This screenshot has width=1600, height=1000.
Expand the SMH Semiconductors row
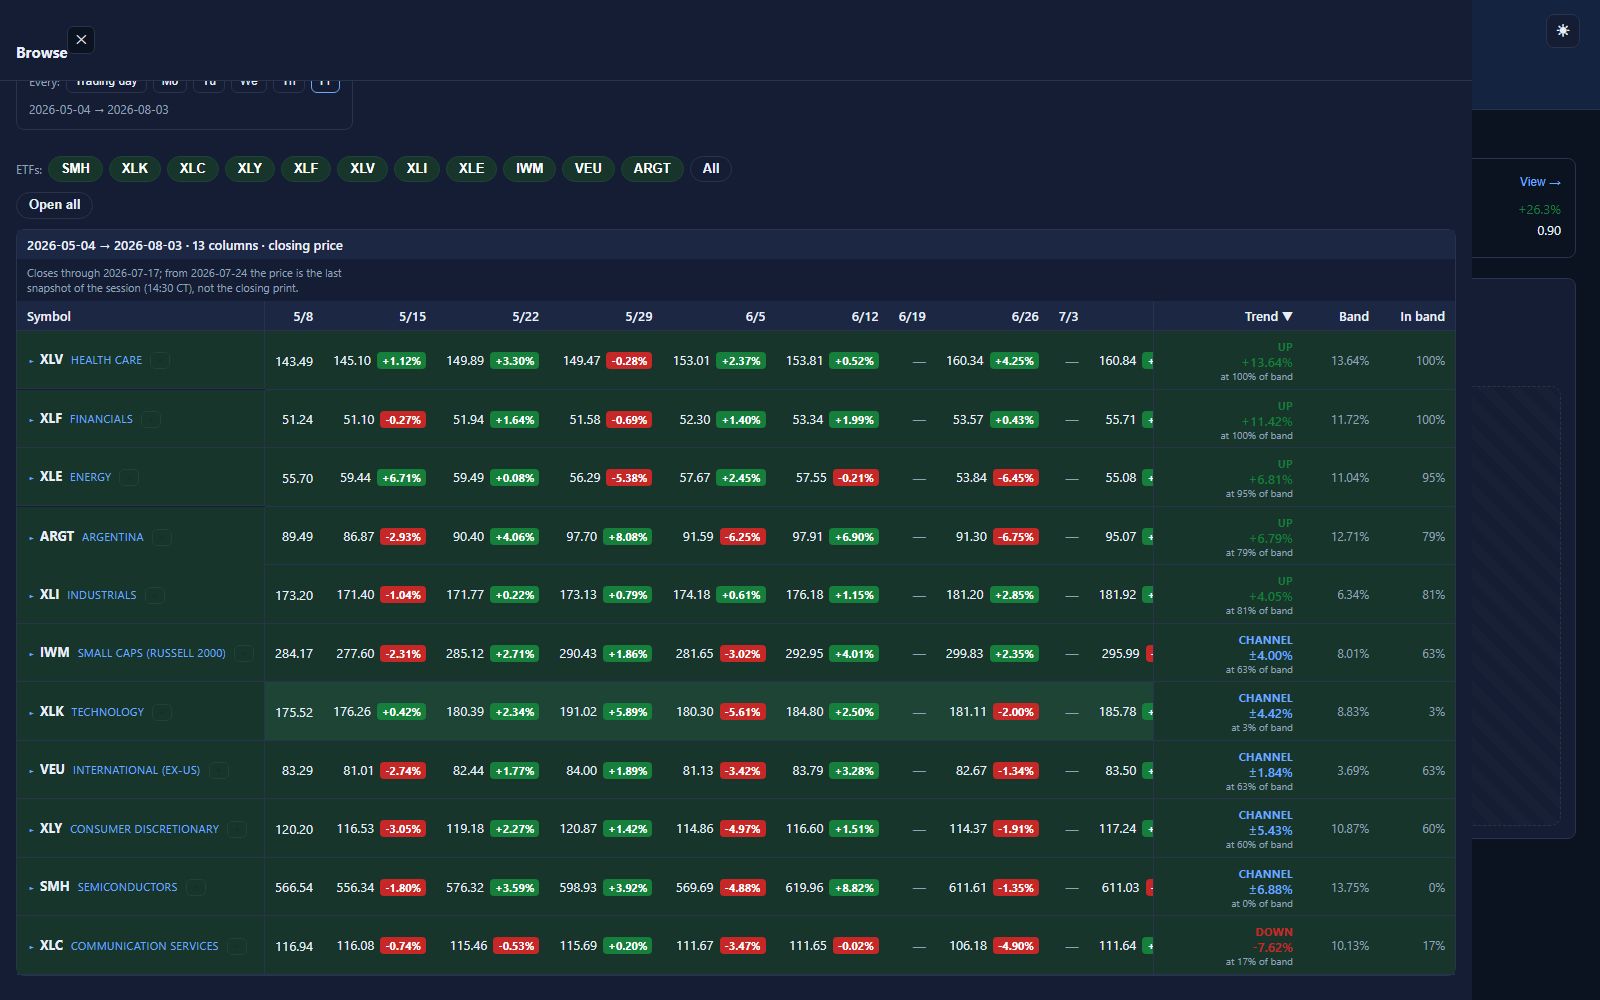[x=31, y=887]
